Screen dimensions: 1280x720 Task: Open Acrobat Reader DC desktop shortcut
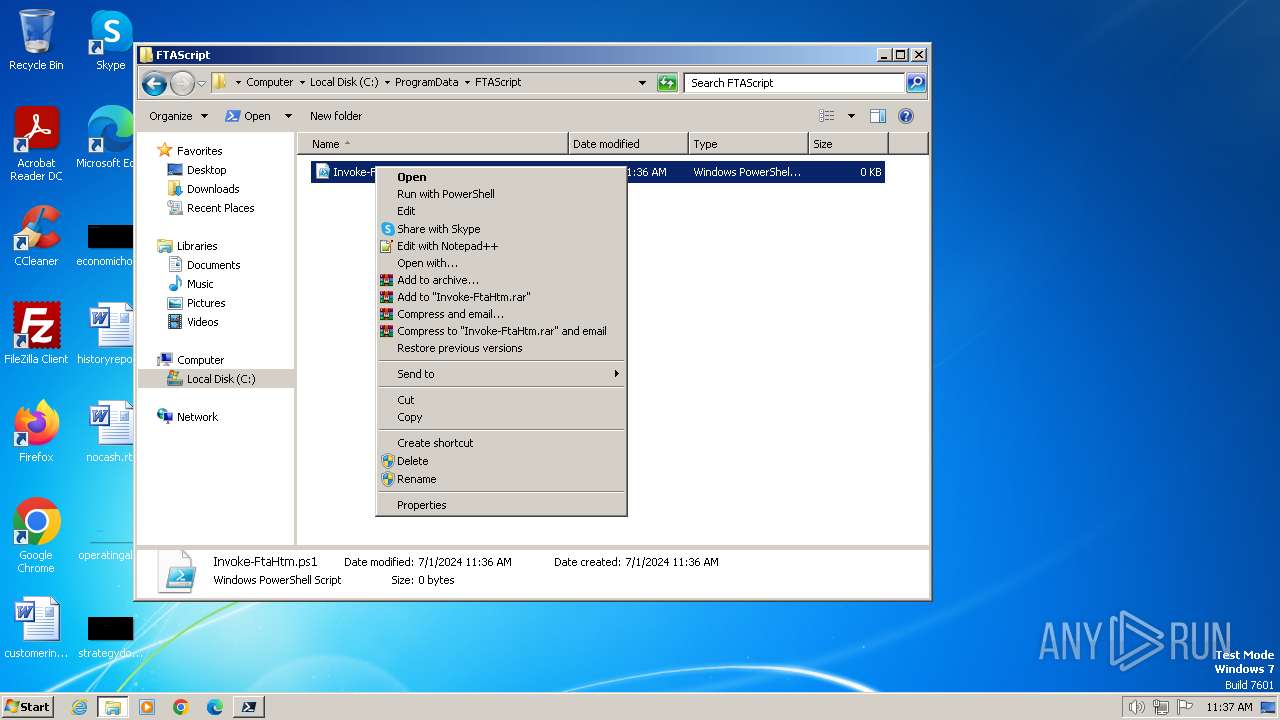(x=36, y=144)
